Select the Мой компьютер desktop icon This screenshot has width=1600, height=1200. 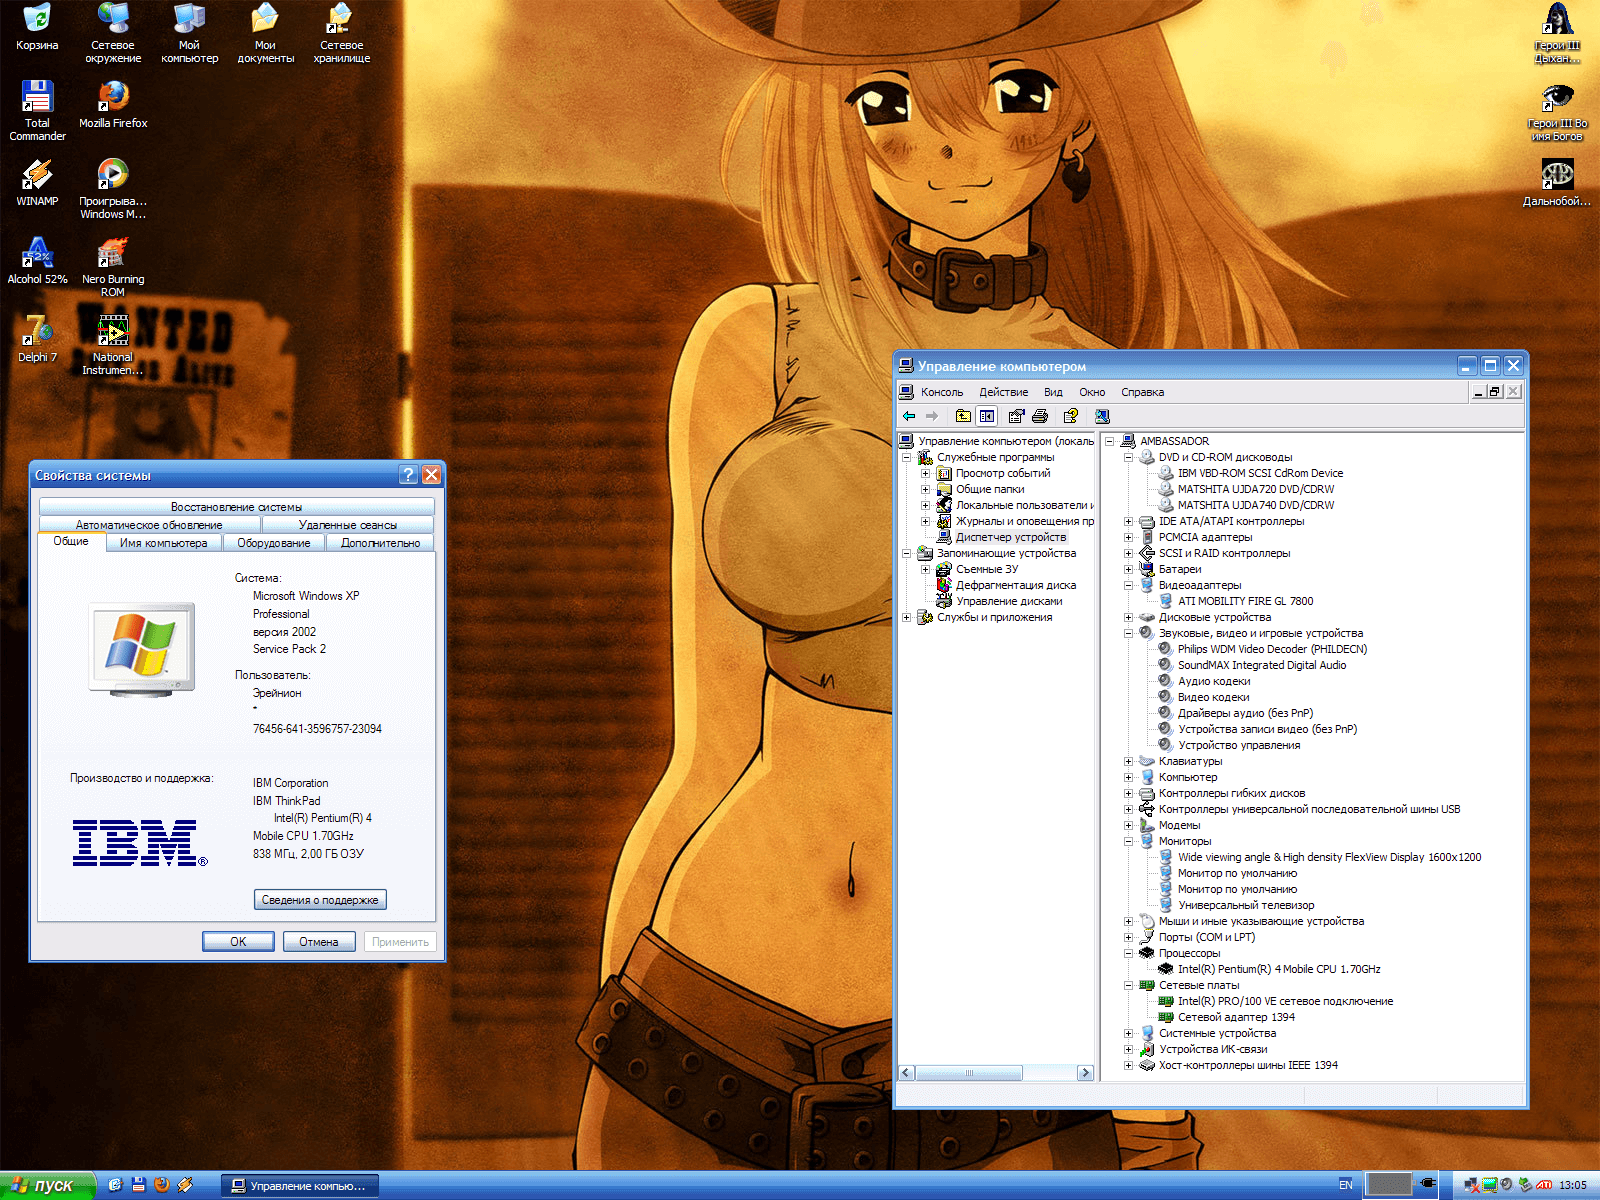189,33
